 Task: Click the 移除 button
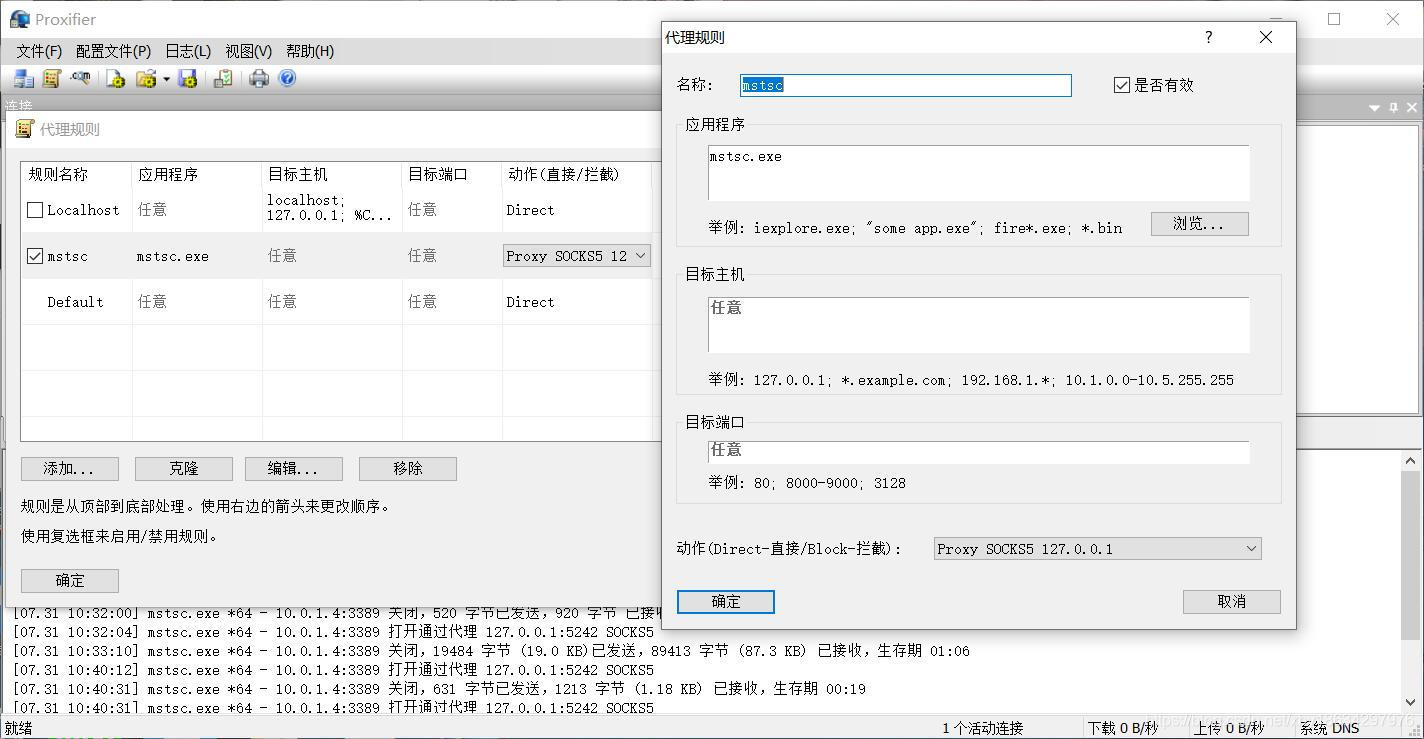coord(408,469)
